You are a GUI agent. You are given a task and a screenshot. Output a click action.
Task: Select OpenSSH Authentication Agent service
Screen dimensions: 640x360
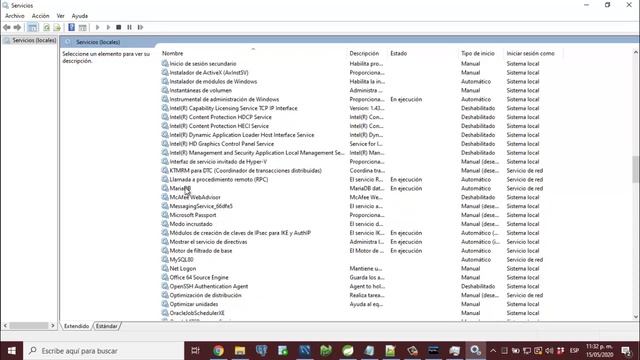click(209, 287)
